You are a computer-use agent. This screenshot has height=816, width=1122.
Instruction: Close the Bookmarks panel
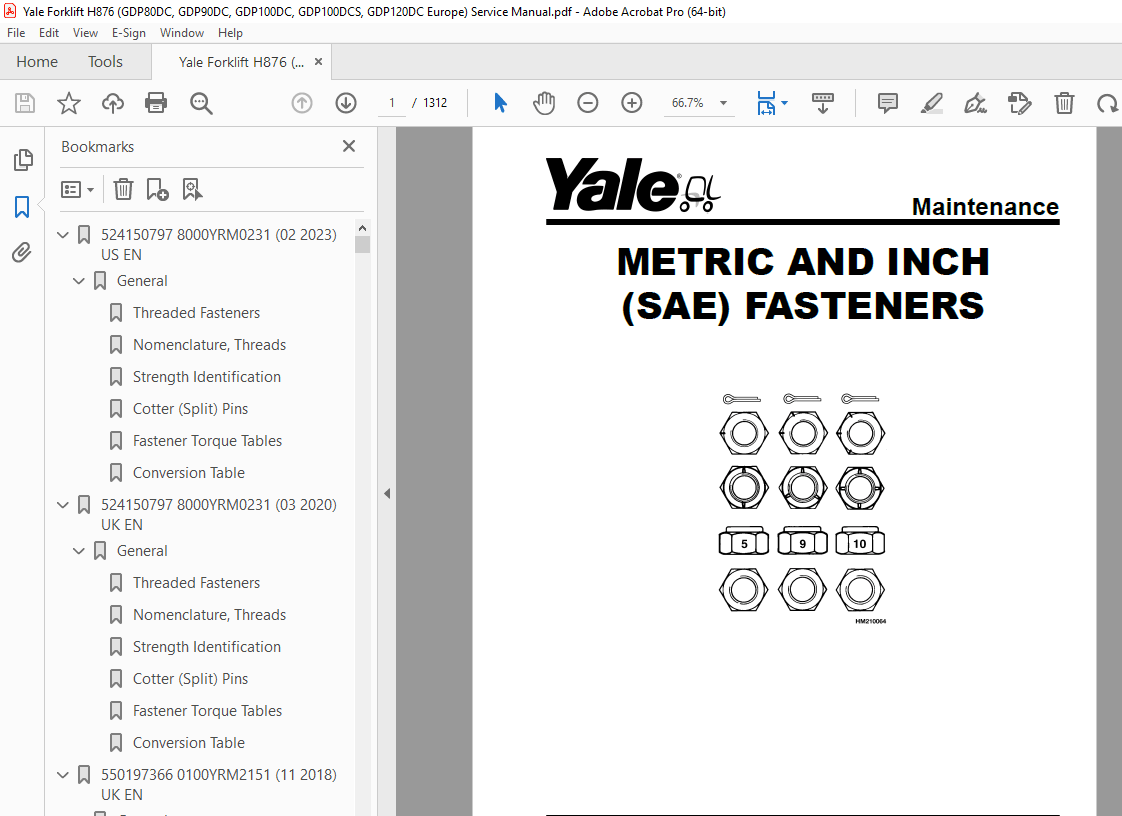(x=348, y=146)
